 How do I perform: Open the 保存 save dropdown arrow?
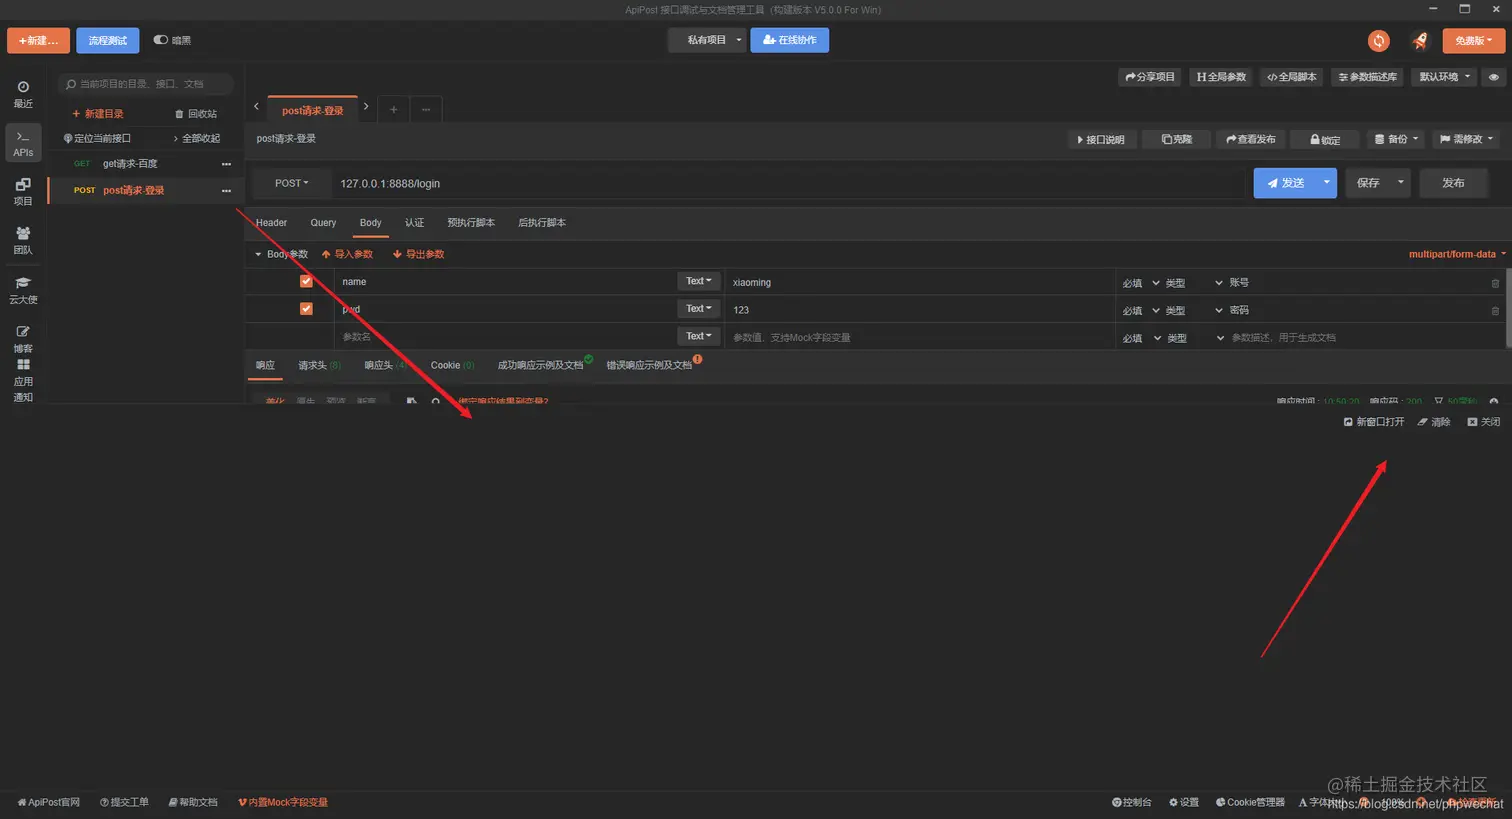point(1400,183)
